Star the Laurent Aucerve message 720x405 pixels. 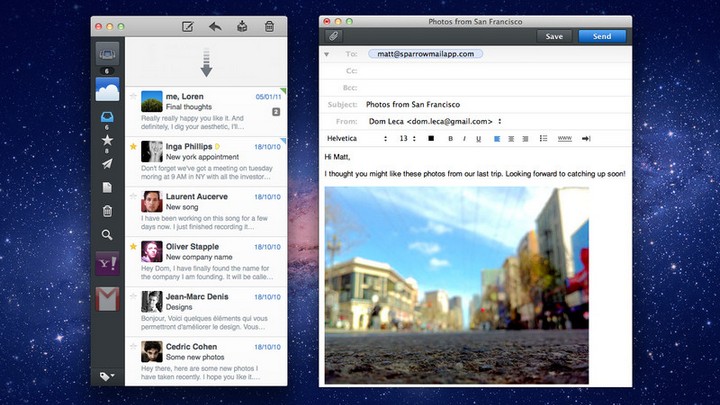point(133,197)
